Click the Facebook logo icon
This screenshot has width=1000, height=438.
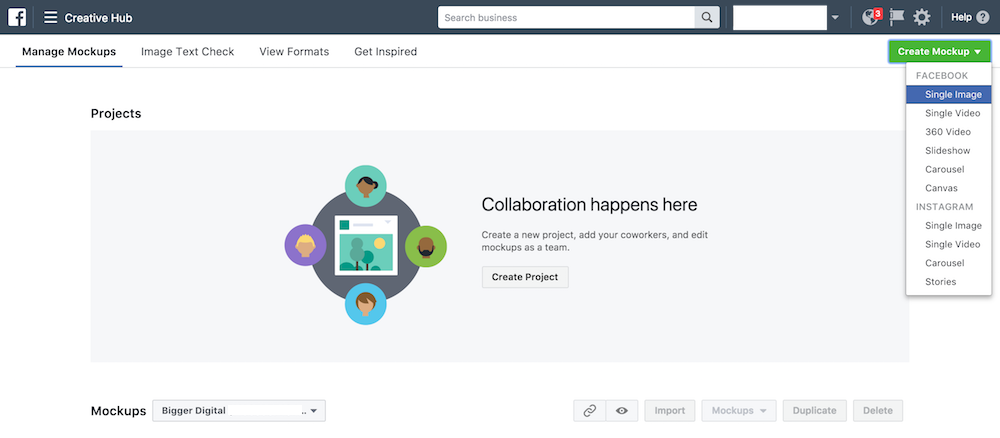click(x=17, y=17)
